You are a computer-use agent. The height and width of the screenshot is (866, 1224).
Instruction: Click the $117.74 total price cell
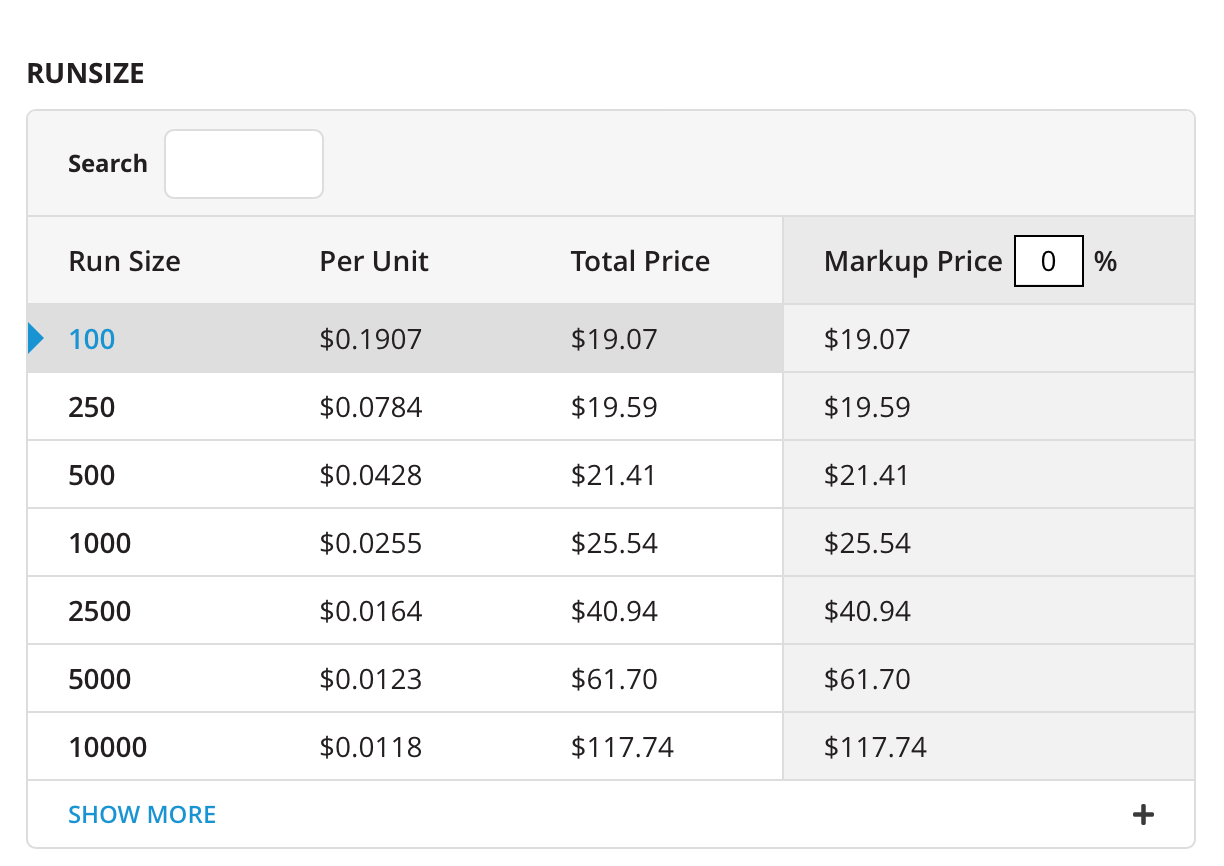(622, 747)
